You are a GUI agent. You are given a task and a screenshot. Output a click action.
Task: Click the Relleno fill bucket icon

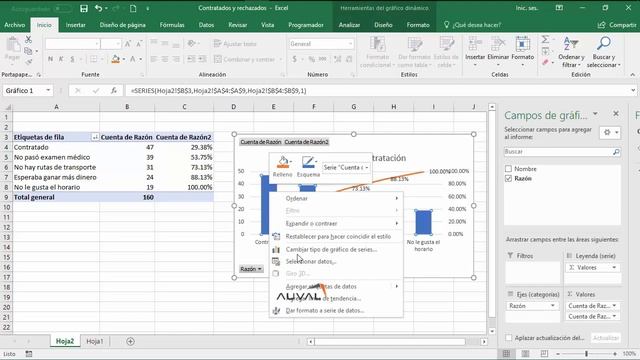(282, 162)
